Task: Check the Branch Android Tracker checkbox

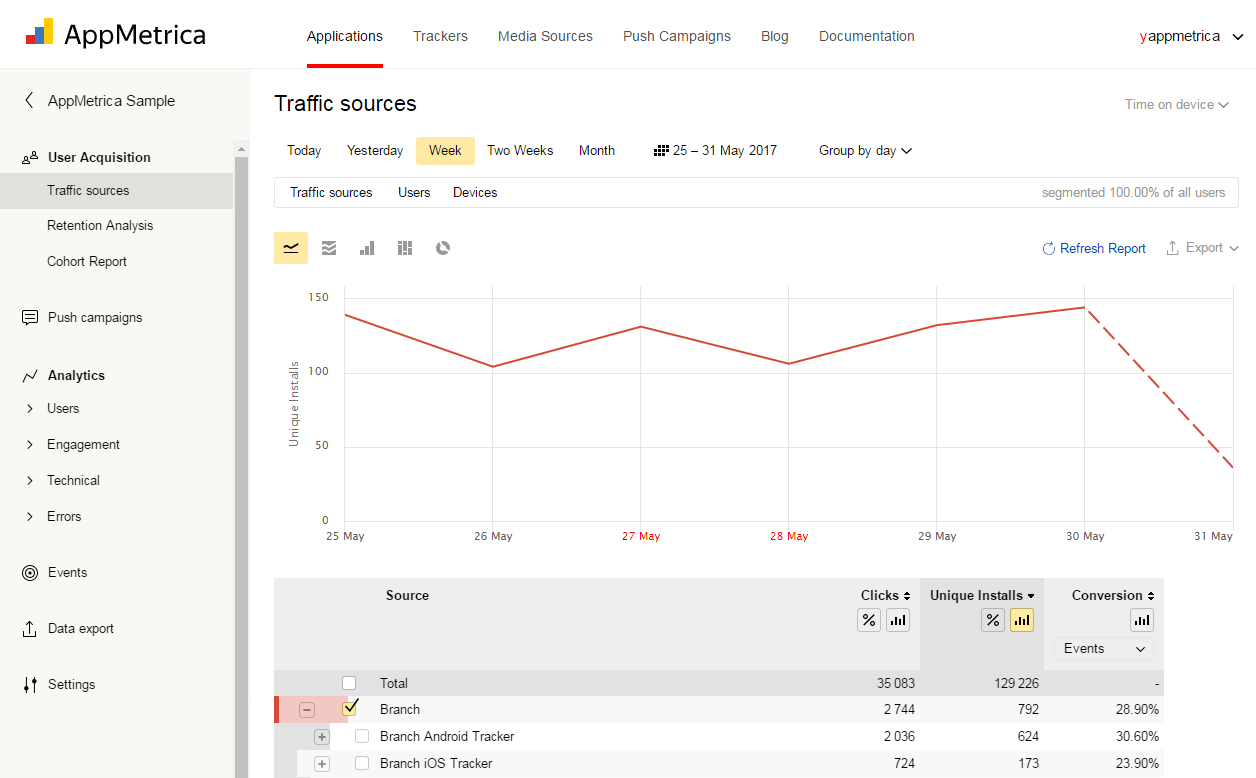Action: click(362, 736)
